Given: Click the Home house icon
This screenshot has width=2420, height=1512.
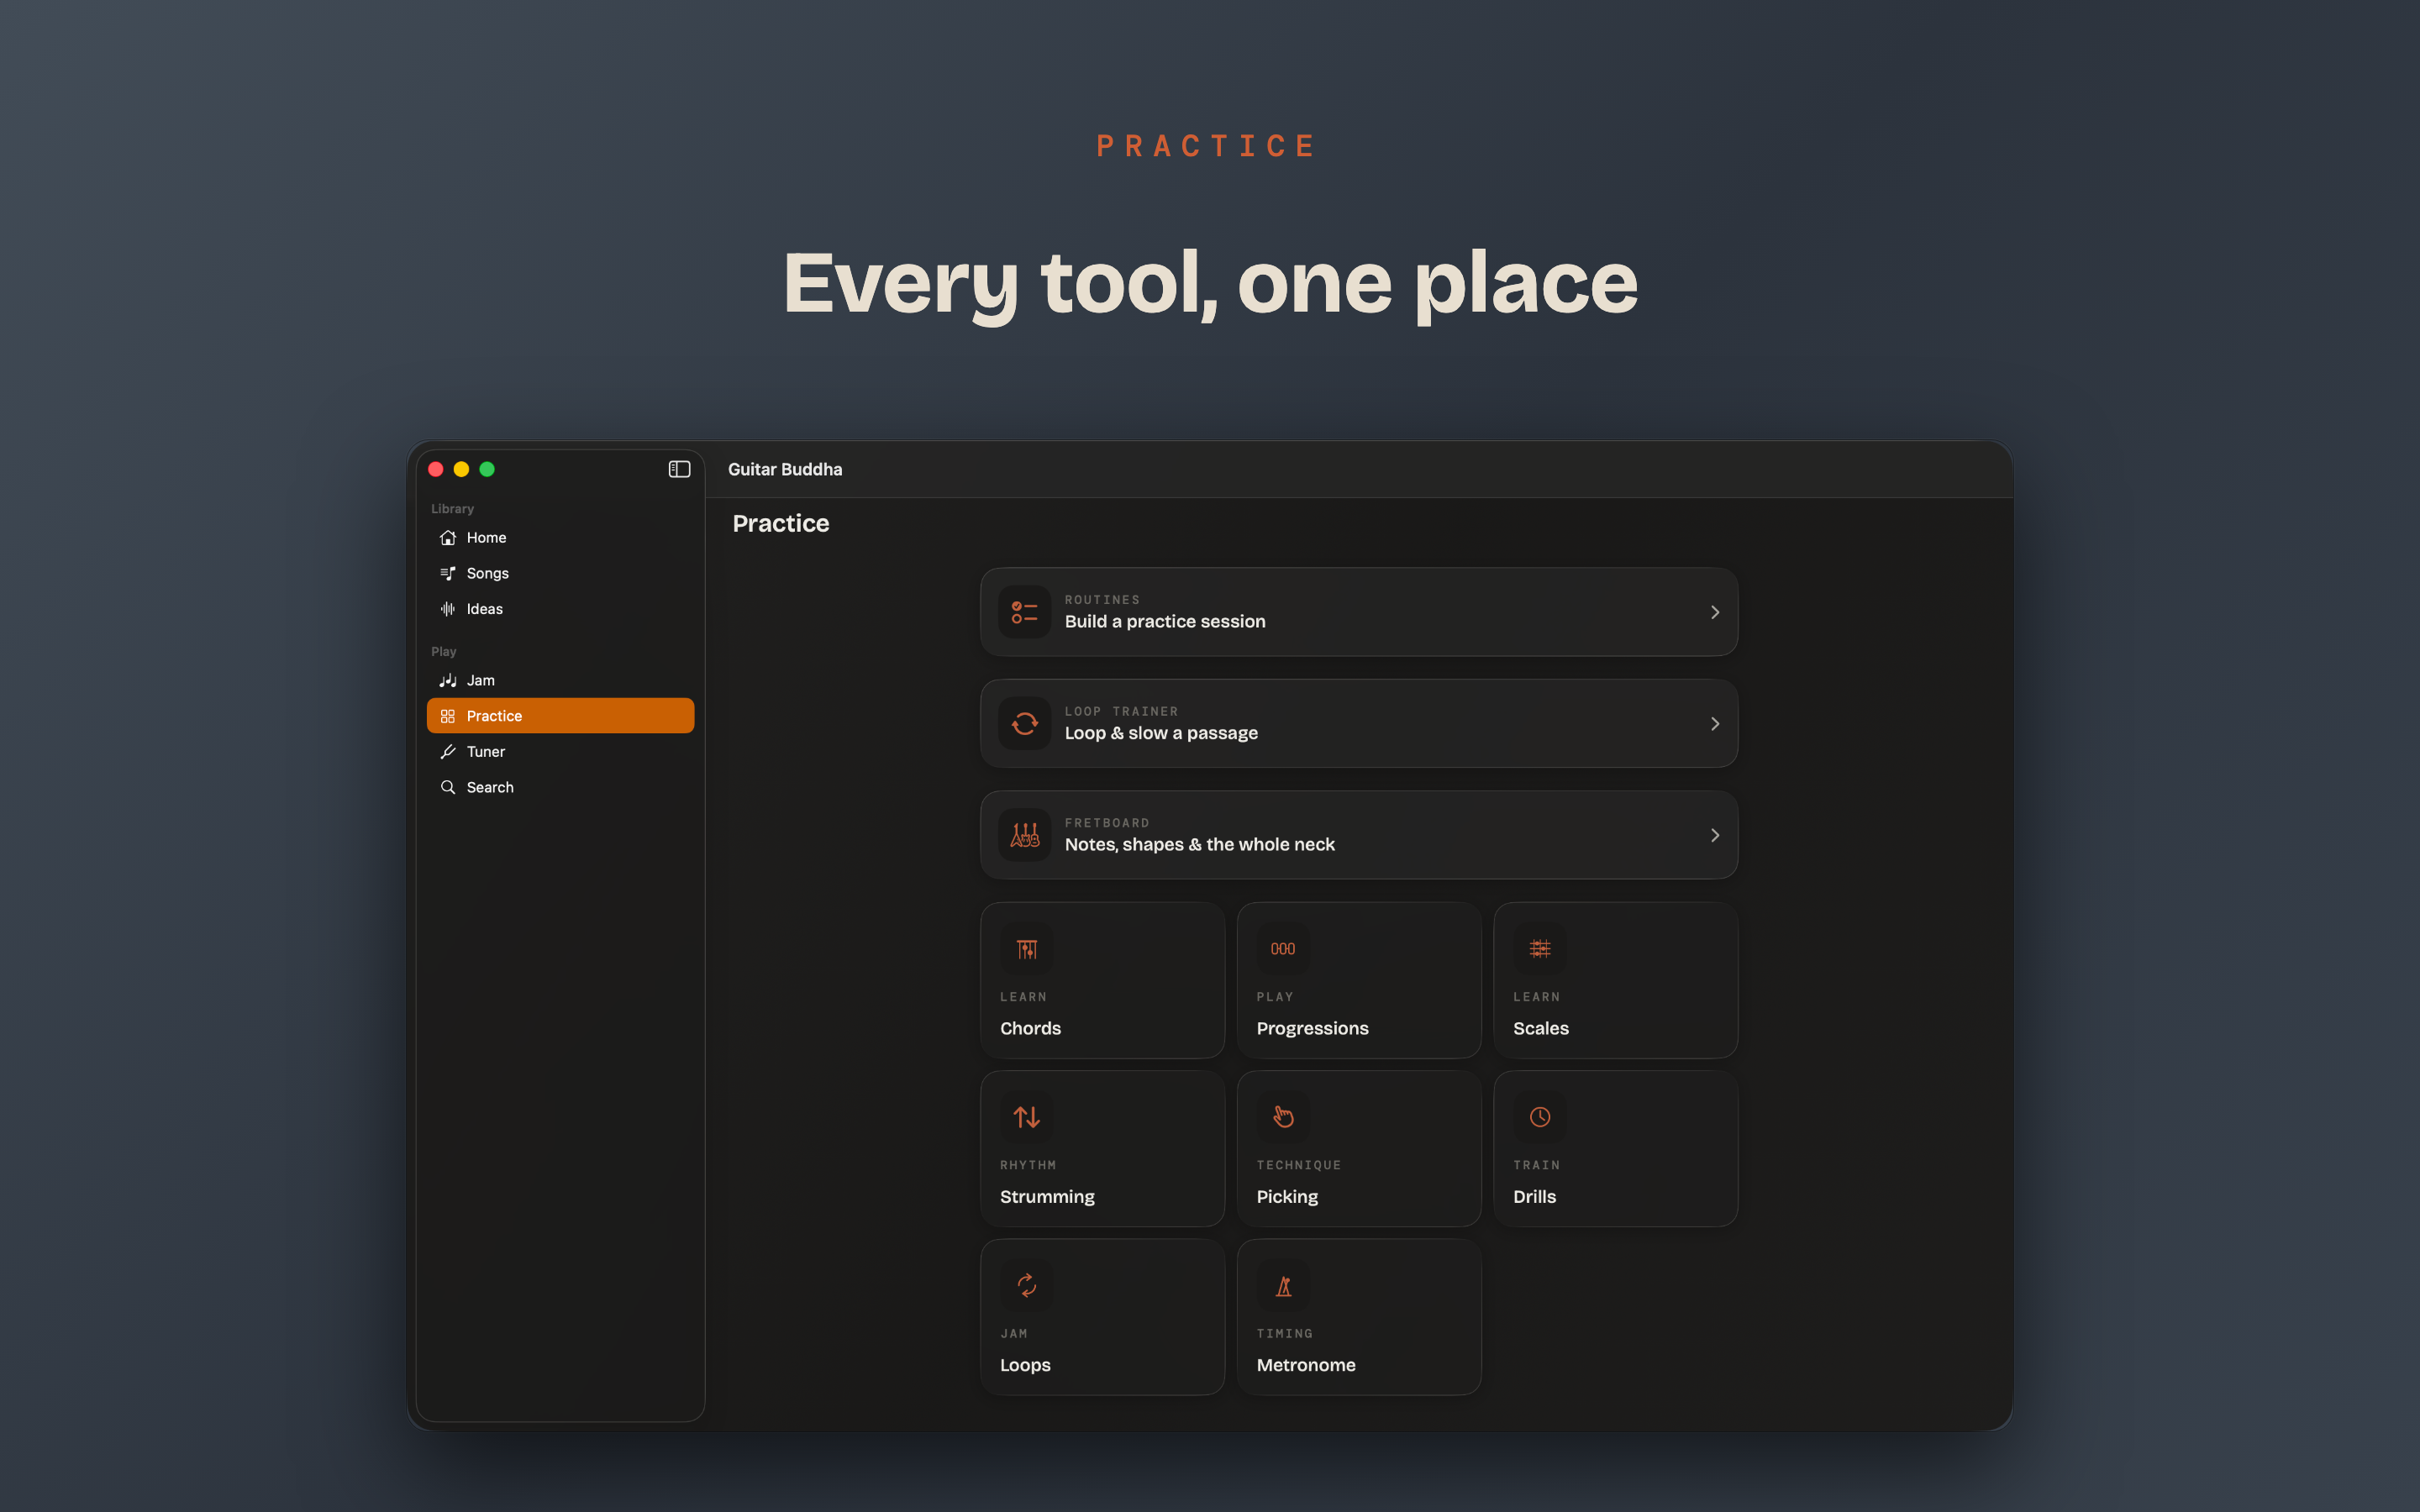Looking at the screenshot, I should click(x=448, y=538).
